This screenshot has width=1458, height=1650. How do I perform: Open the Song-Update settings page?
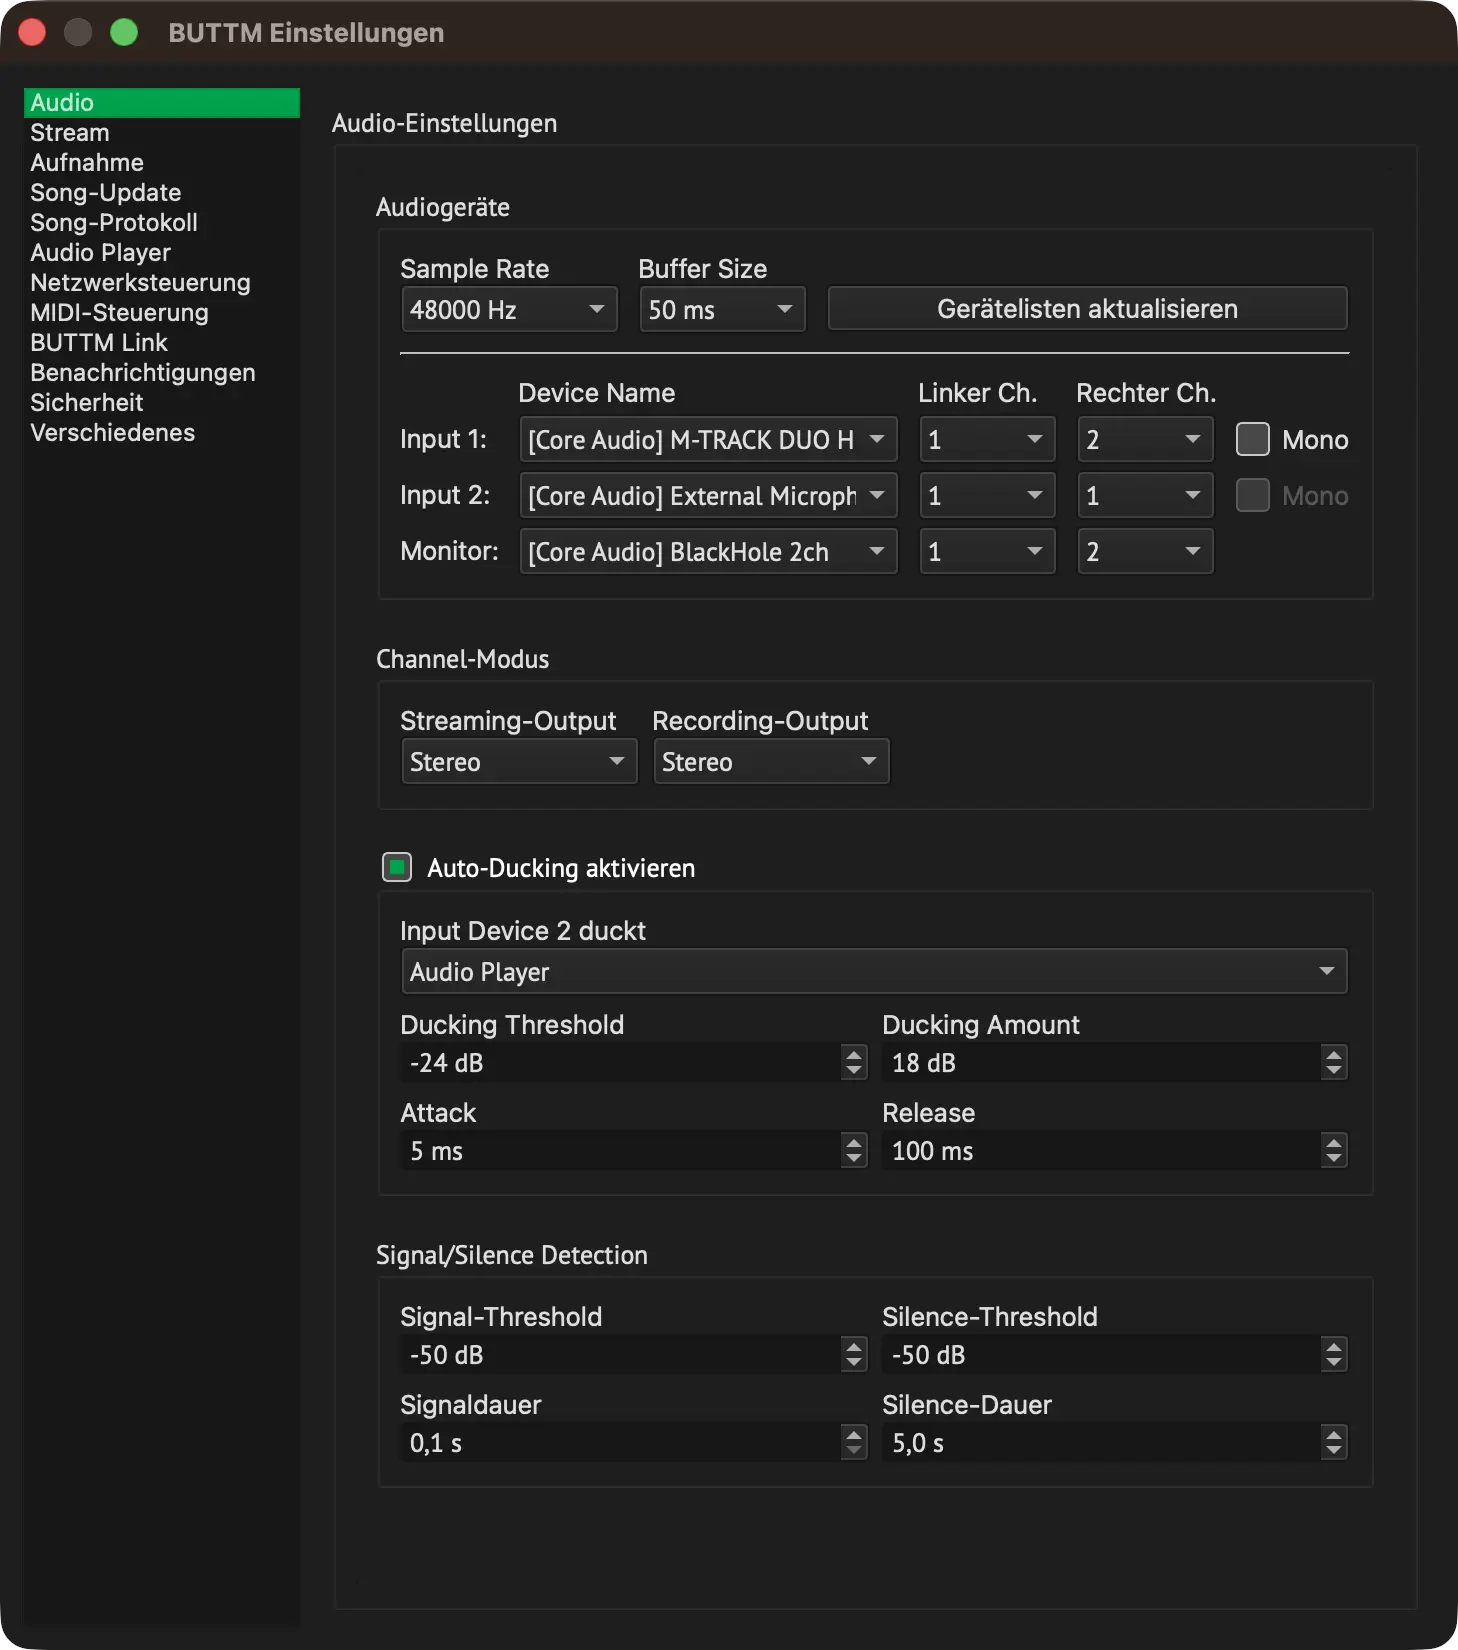[161, 193]
